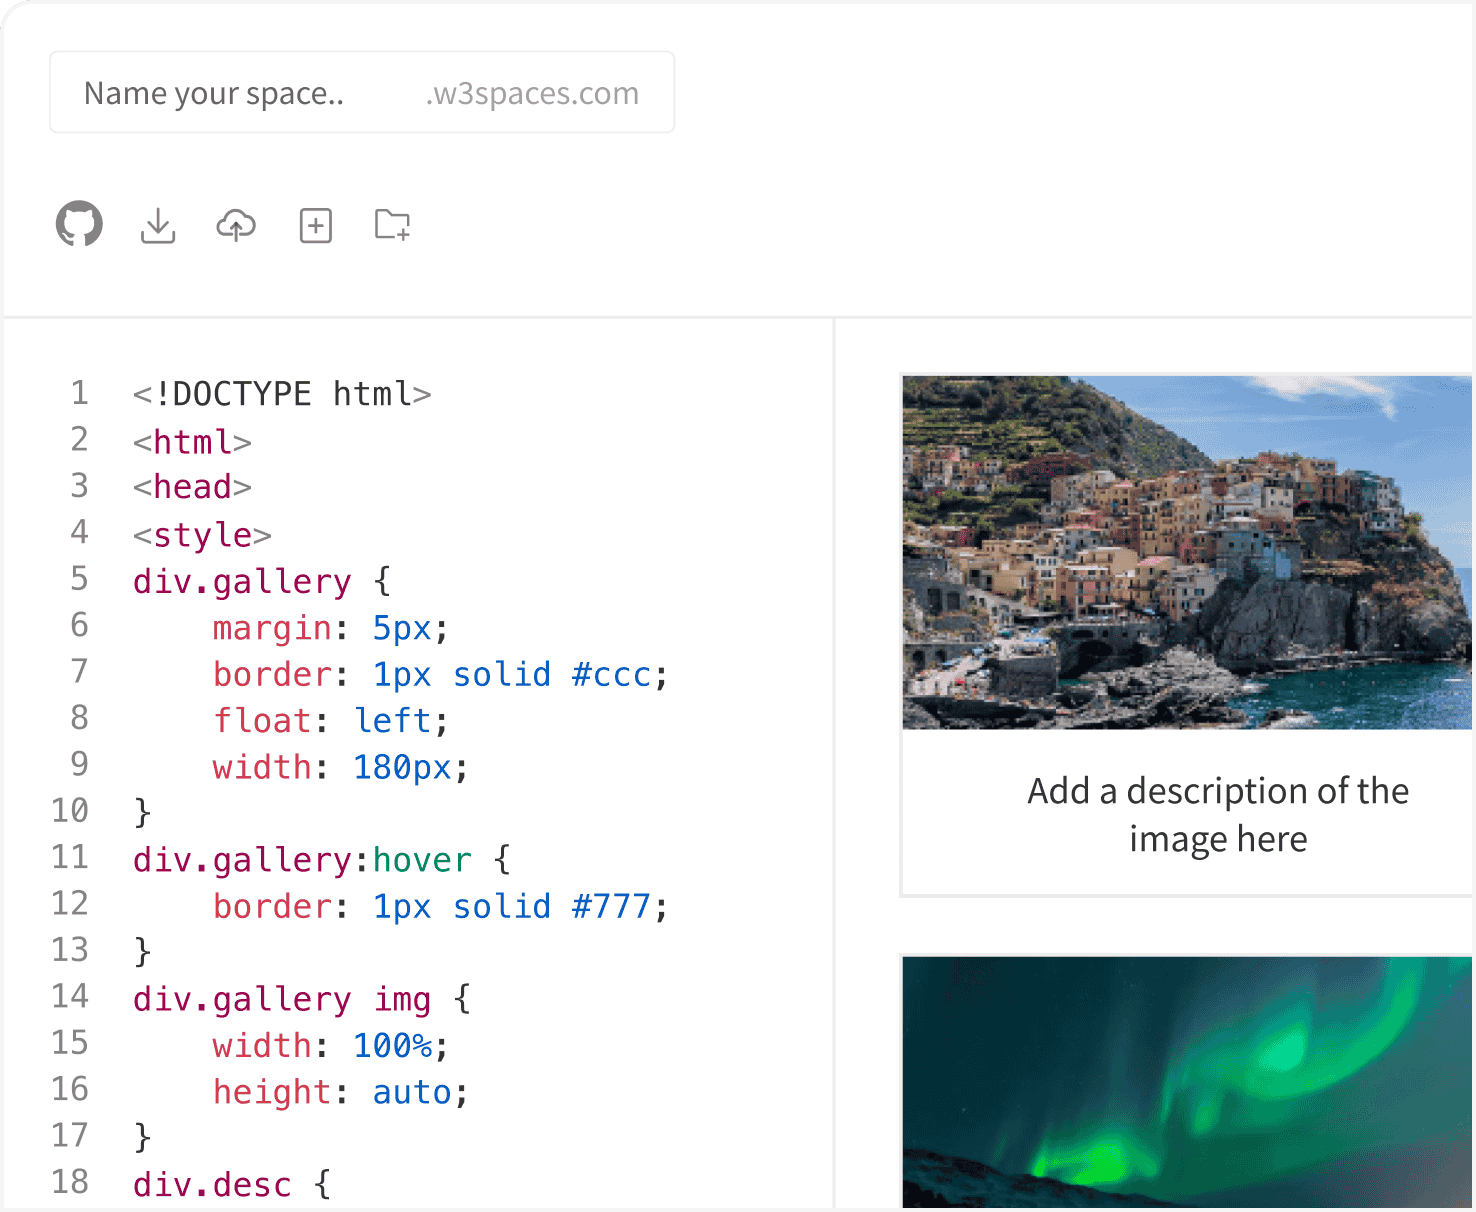Click the '#777' border color value
1476x1212 pixels.
coord(610,906)
